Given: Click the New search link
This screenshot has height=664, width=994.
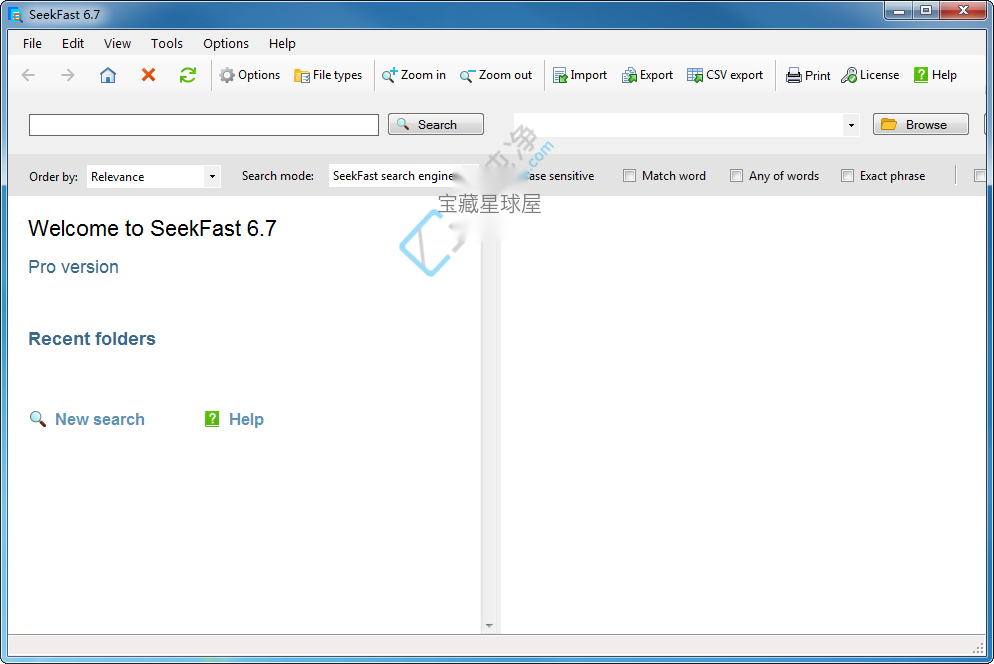Looking at the screenshot, I should (x=100, y=419).
